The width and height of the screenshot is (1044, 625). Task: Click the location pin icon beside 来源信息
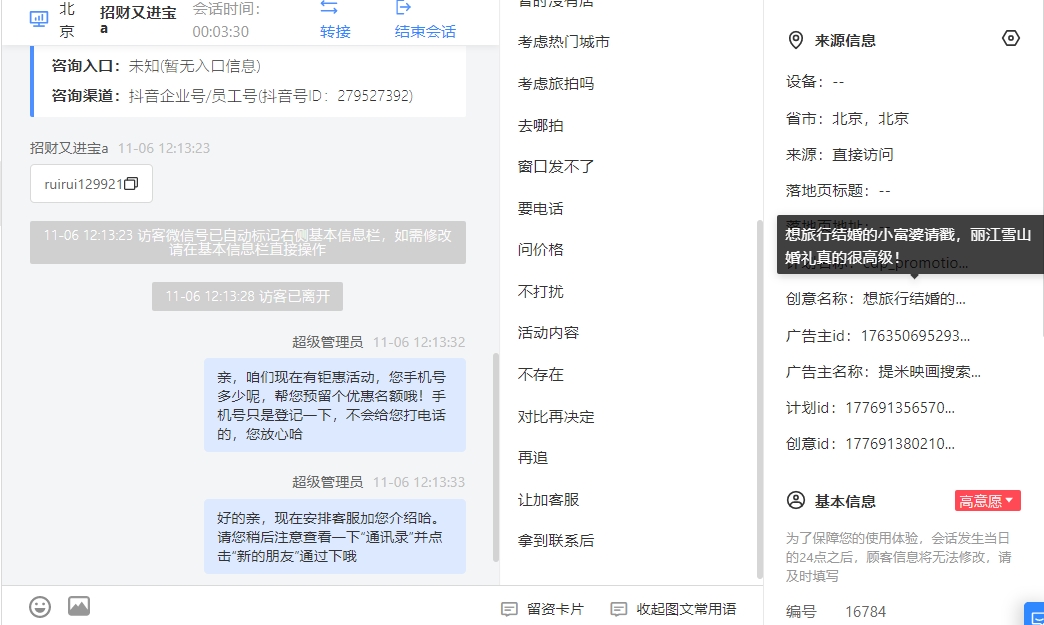pos(796,41)
